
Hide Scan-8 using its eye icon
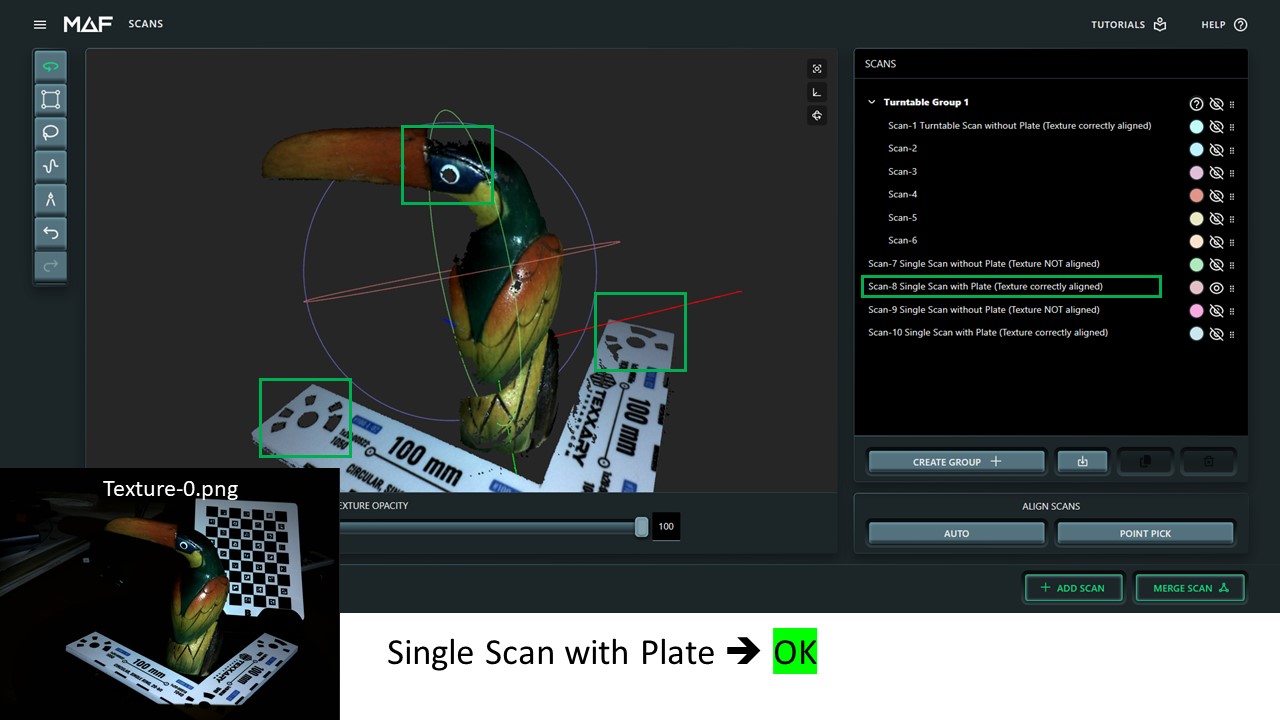(x=1216, y=288)
